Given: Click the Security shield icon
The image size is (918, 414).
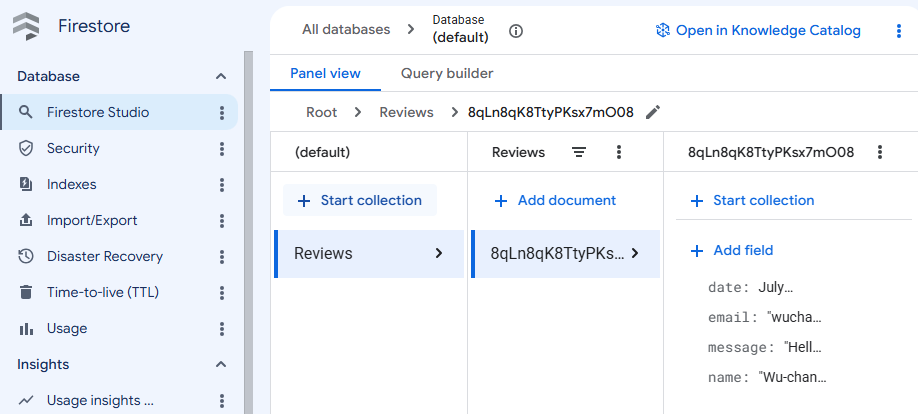Looking at the screenshot, I should click(26, 149).
